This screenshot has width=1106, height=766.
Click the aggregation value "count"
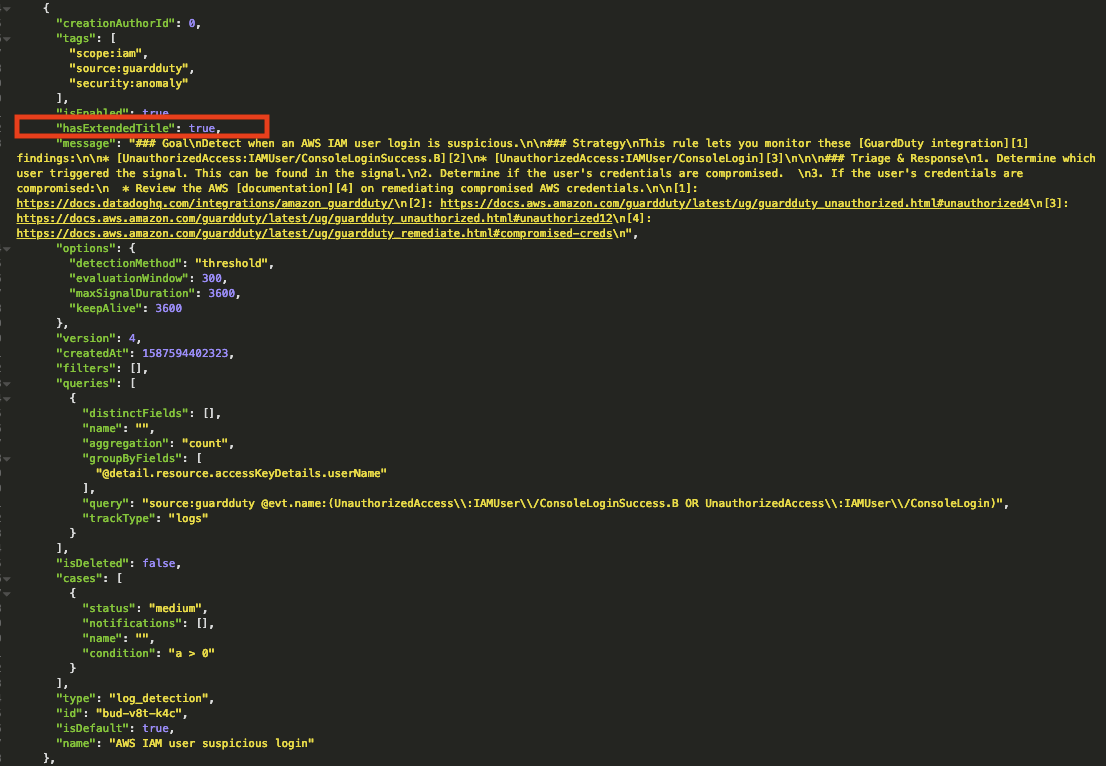point(205,444)
